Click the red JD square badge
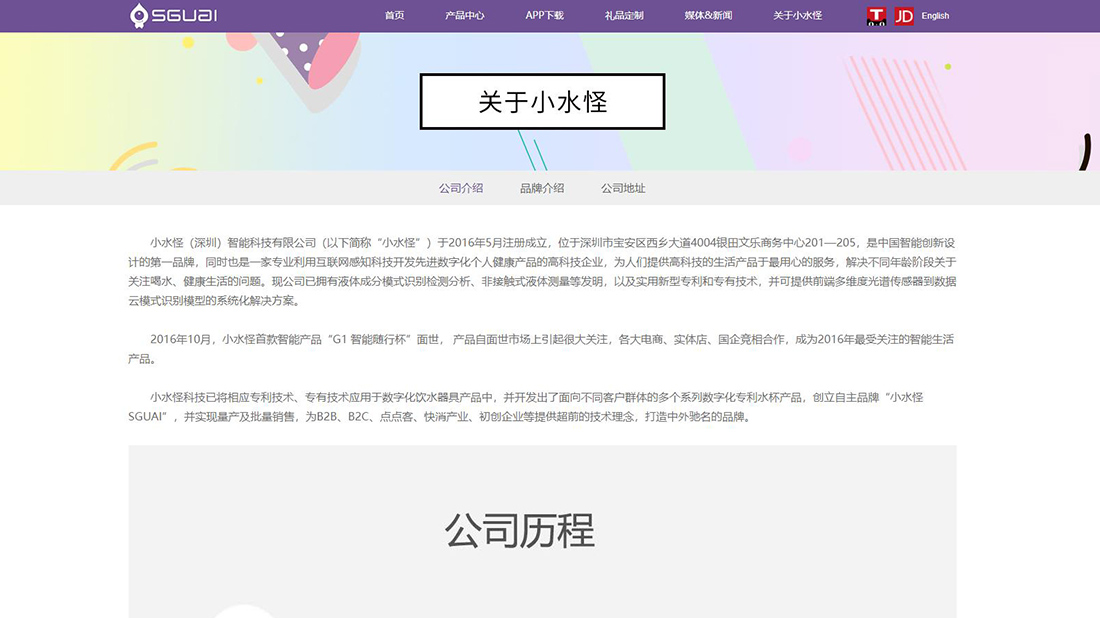 [x=903, y=15]
